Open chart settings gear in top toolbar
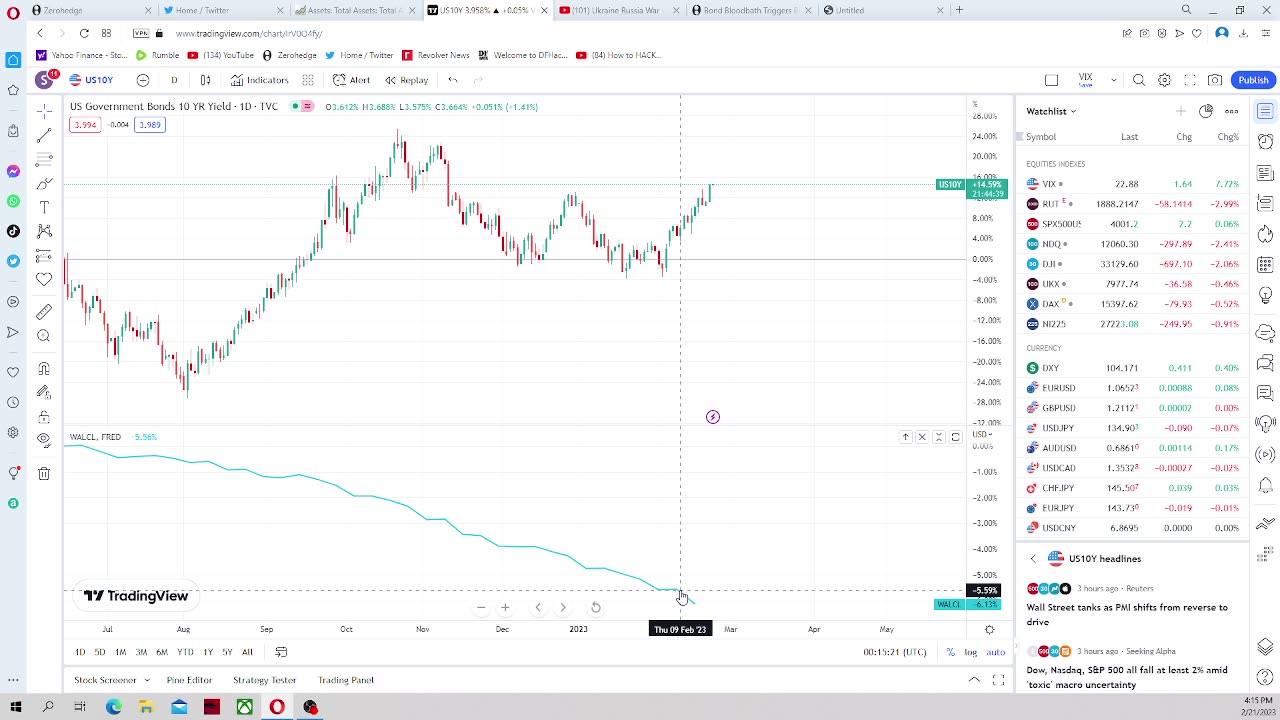The width and height of the screenshot is (1280, 720). (x=1164, y=80)
